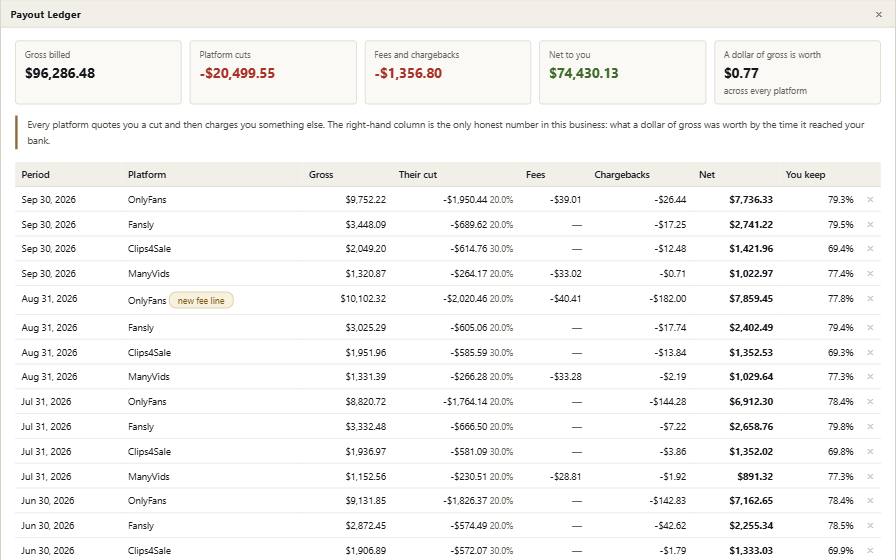
Task: Select the Net to you $74,430.13 card
Action: pyautogui.click(x=622, y=72)
